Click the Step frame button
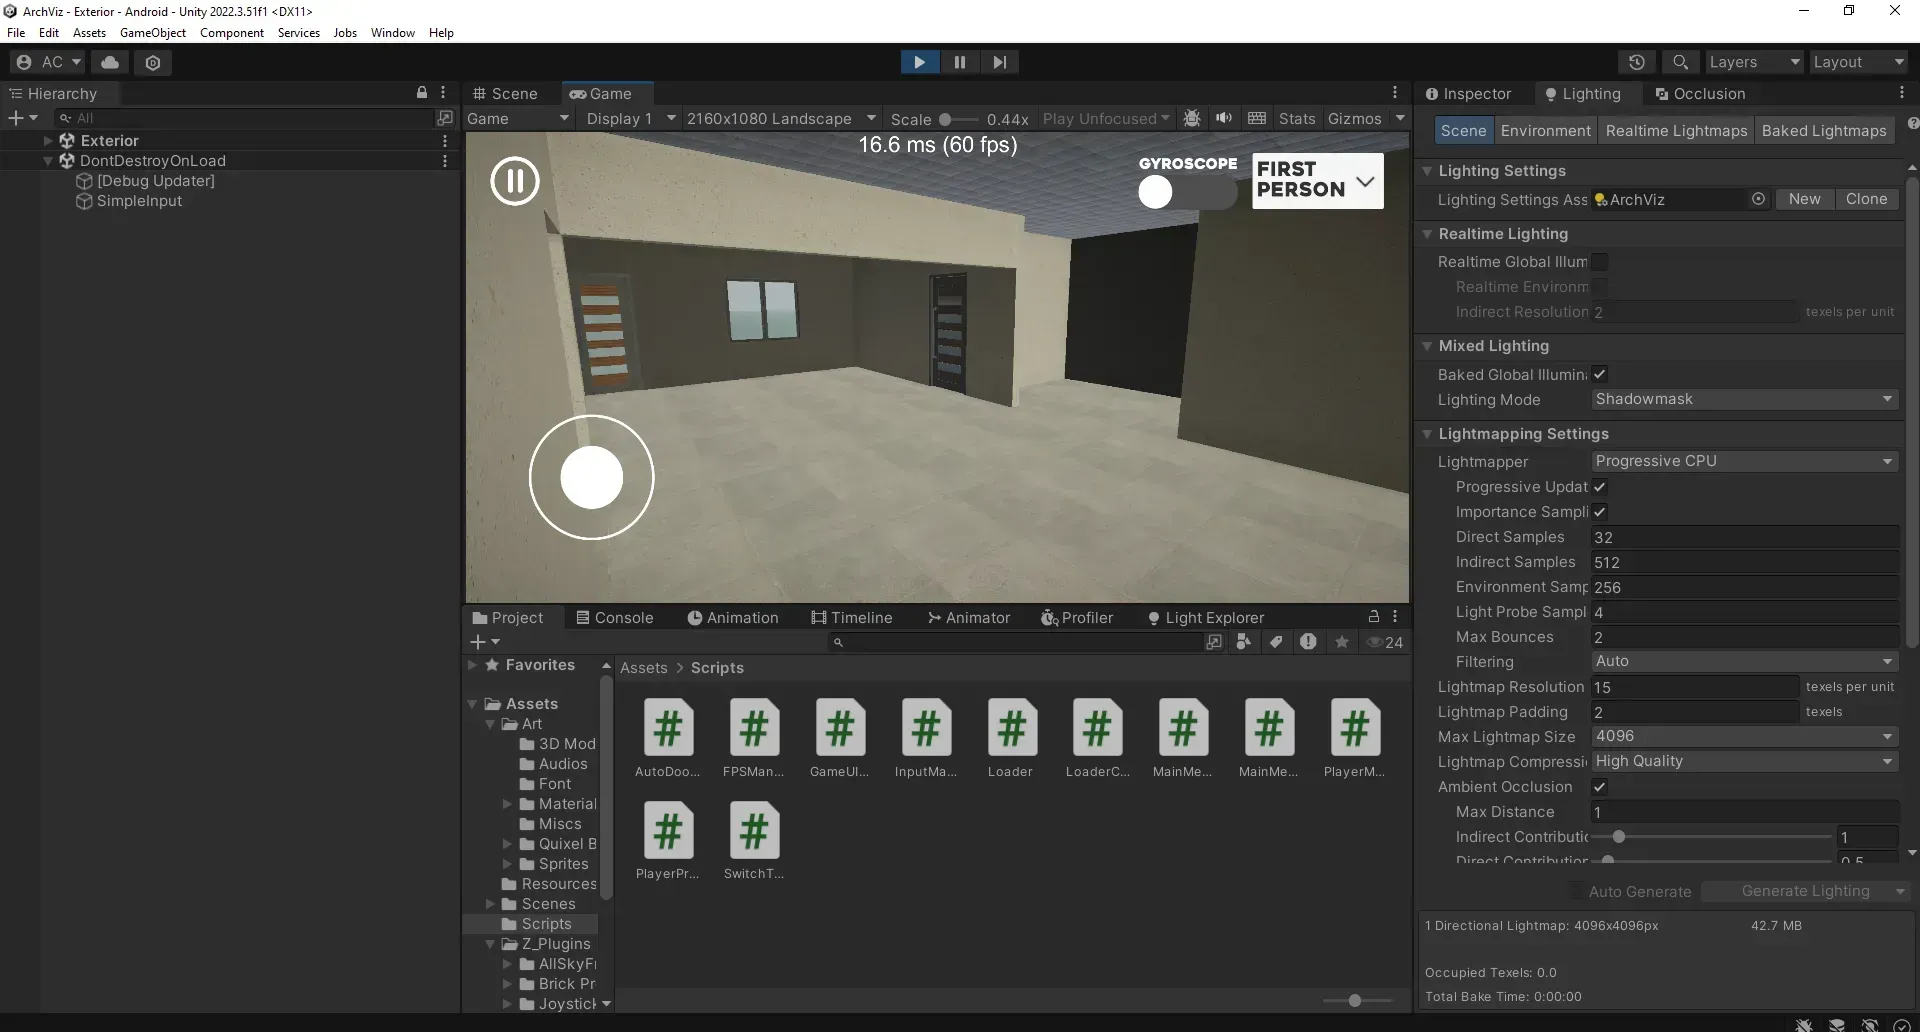The width and height of the screenshot is (1920, 1032). pos(999,62)
